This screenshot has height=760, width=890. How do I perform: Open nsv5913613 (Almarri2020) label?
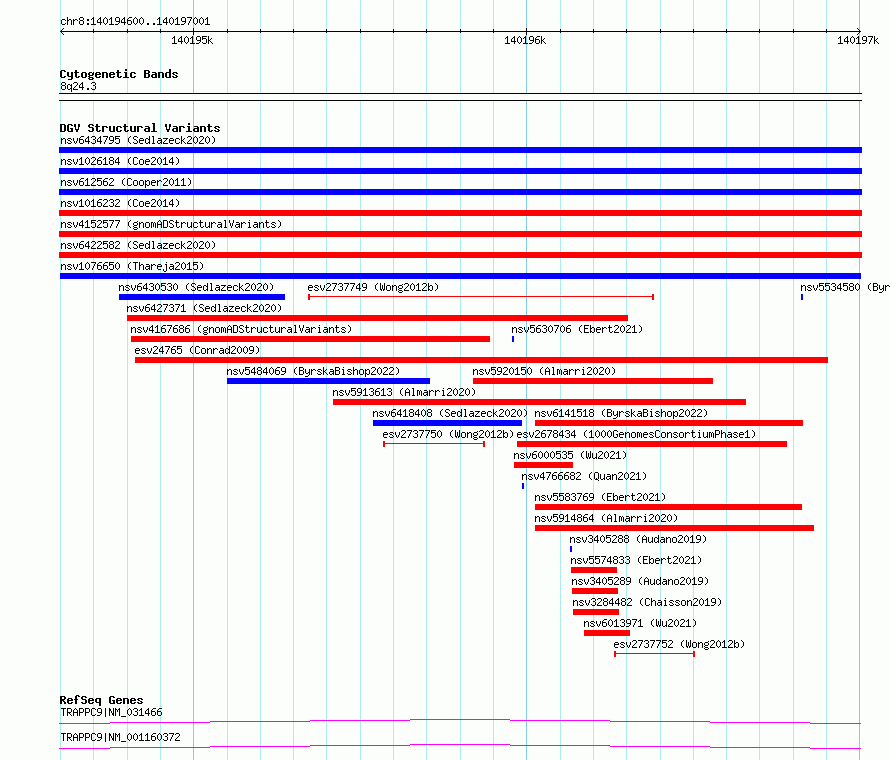click(x=404, y=392)
